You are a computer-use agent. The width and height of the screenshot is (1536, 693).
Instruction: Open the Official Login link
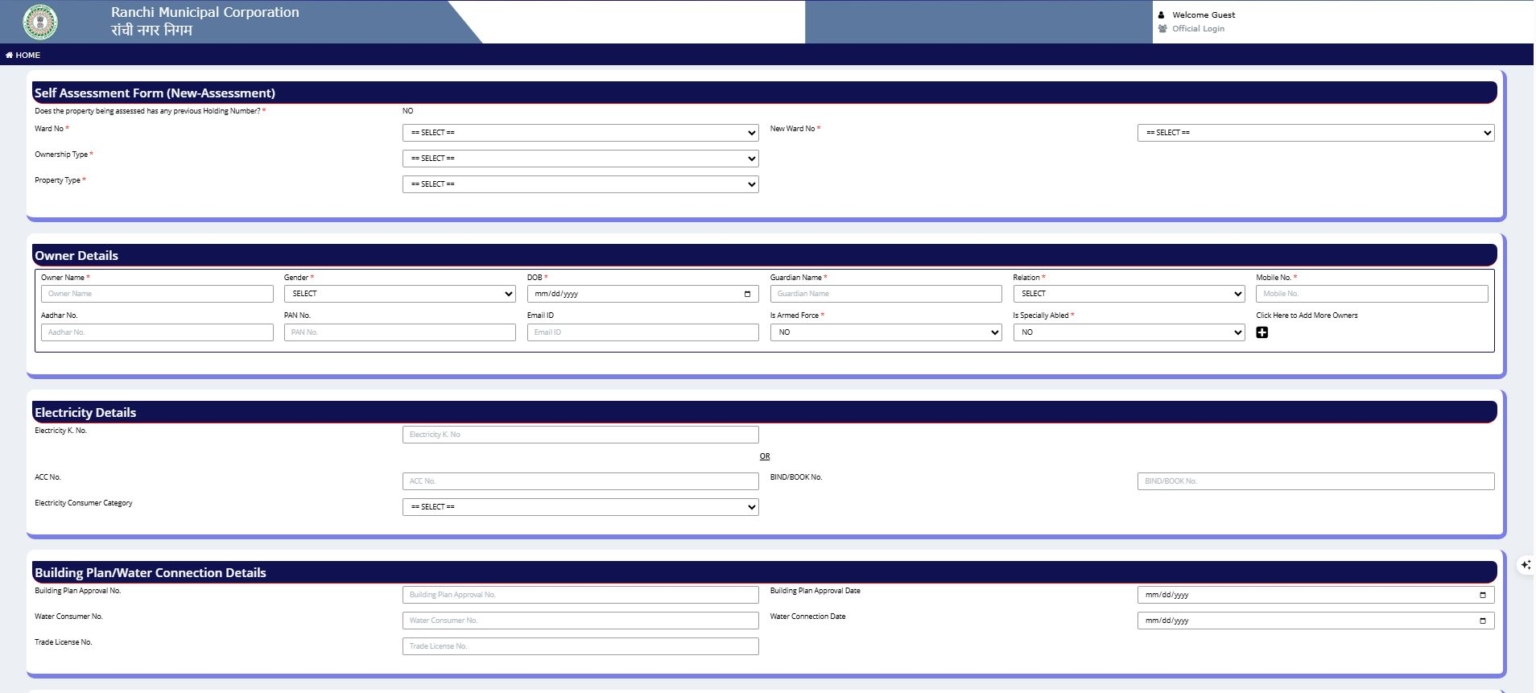pyautogui.click(x=1198, y=28)
